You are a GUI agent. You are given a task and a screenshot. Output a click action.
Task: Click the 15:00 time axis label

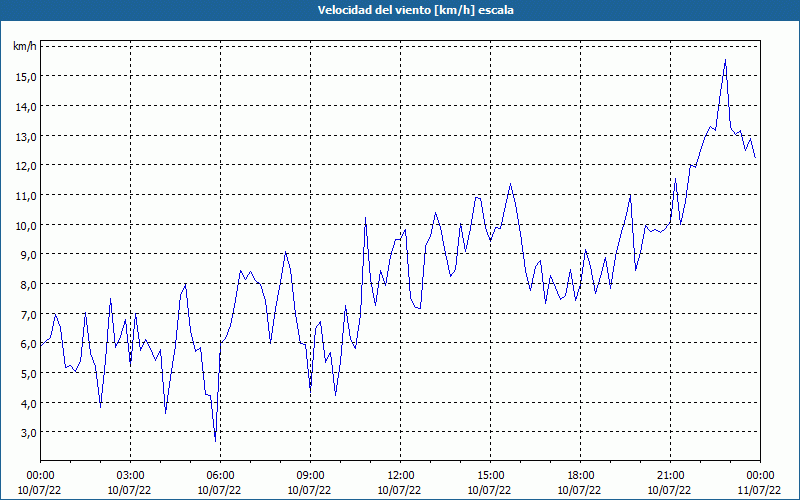491,476
